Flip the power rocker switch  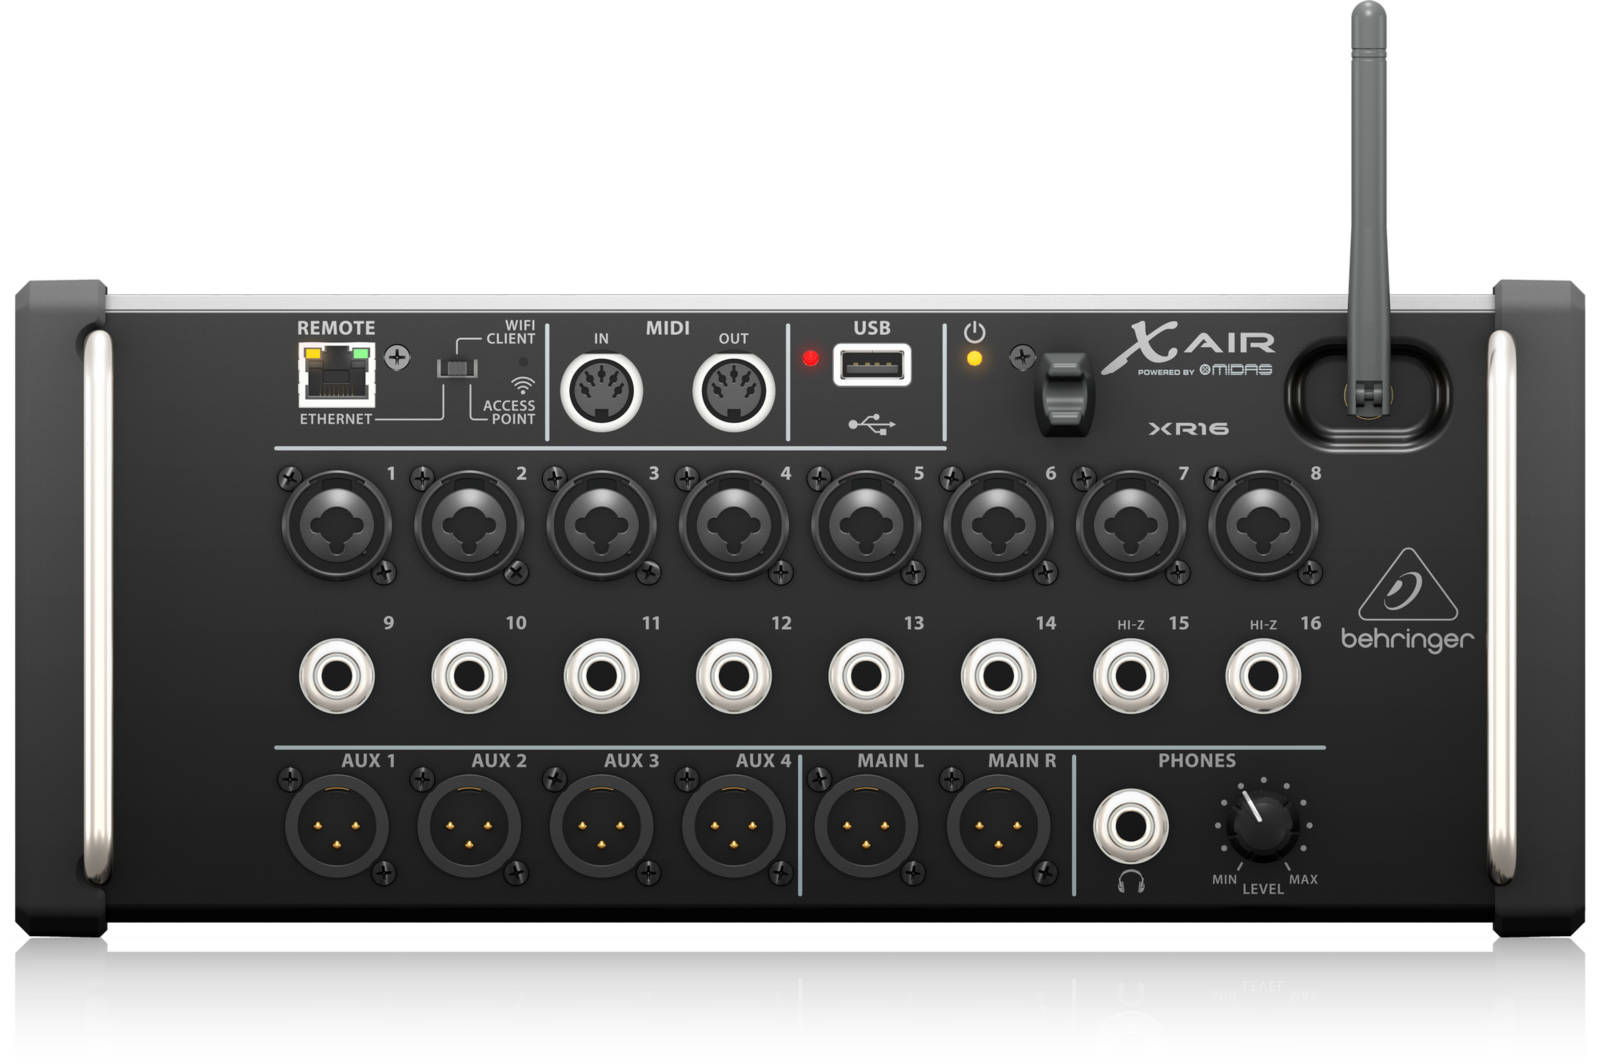[1063, 393]
